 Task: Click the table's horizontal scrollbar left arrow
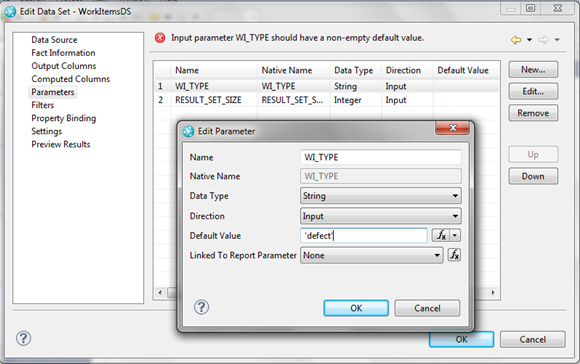pos(160,293)
